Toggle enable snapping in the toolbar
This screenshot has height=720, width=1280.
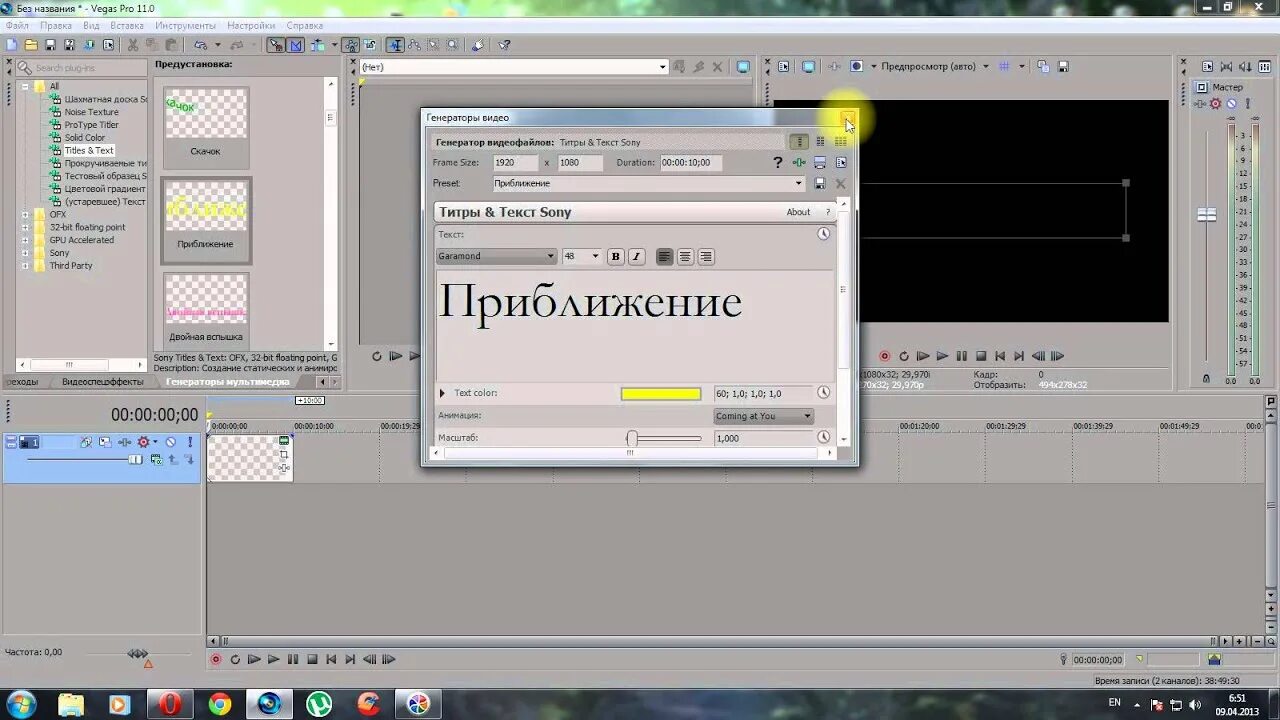(x=276, y=45)
